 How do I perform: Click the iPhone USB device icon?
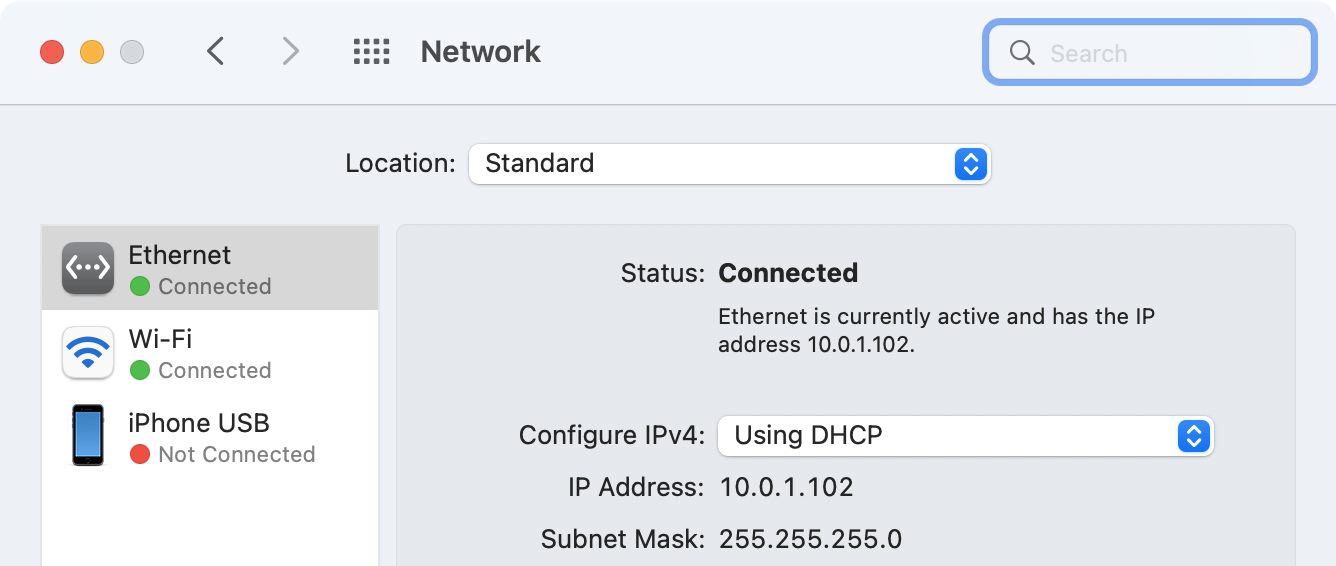click(x=88, y=436)
